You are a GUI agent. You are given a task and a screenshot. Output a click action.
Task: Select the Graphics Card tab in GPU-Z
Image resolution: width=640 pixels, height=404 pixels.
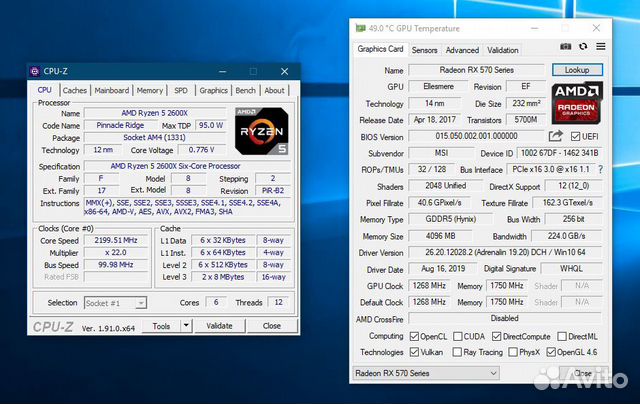pyautogui.click(x=380, y=49)
